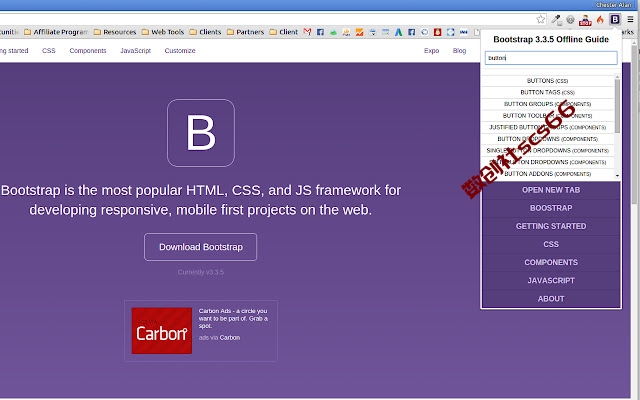Open Expo link in navbar
This screenshot has height=400, width=640.
point(431,51)
